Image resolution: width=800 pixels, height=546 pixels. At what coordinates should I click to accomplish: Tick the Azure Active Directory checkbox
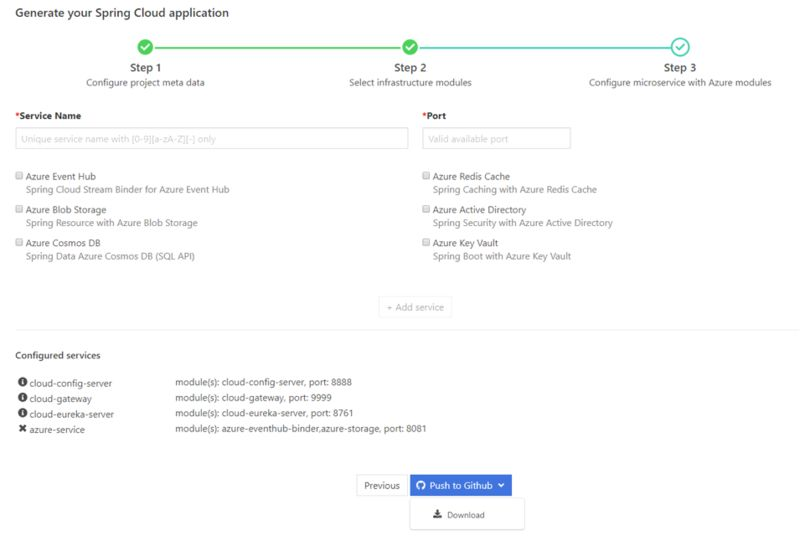pyautogui.click(x=426, y=209)
